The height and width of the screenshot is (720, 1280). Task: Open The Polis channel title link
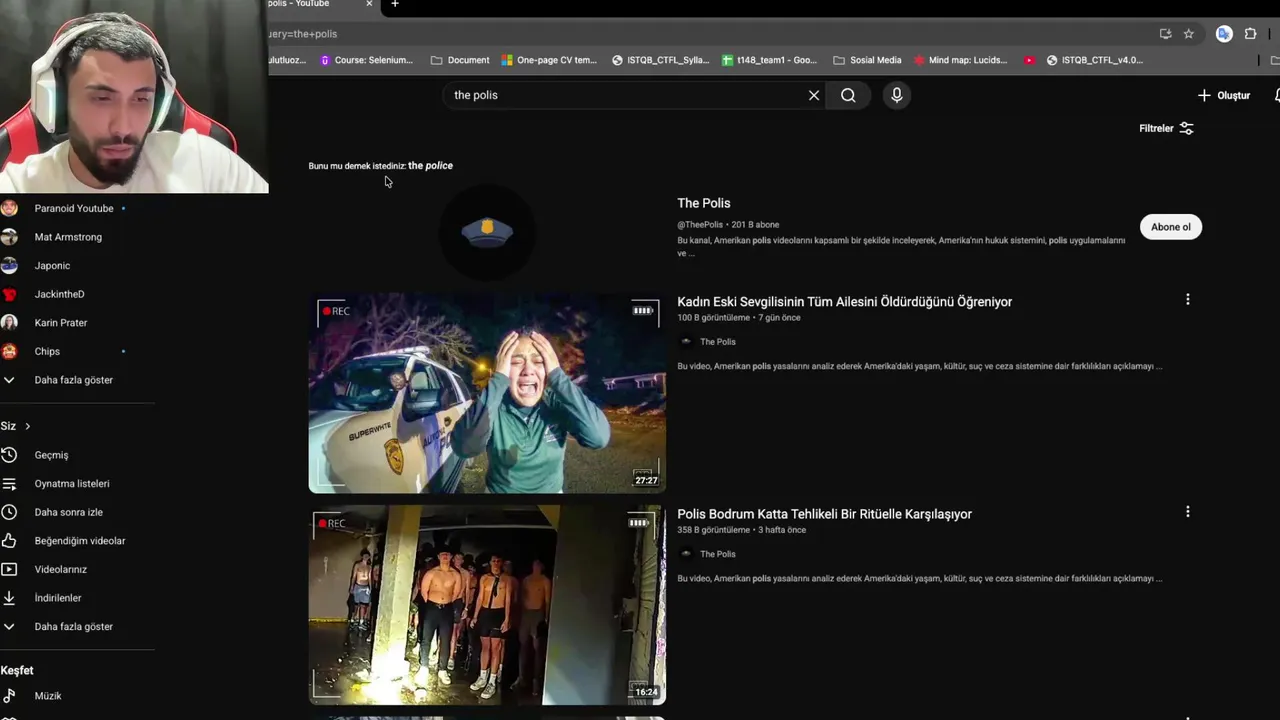(704, 203)
